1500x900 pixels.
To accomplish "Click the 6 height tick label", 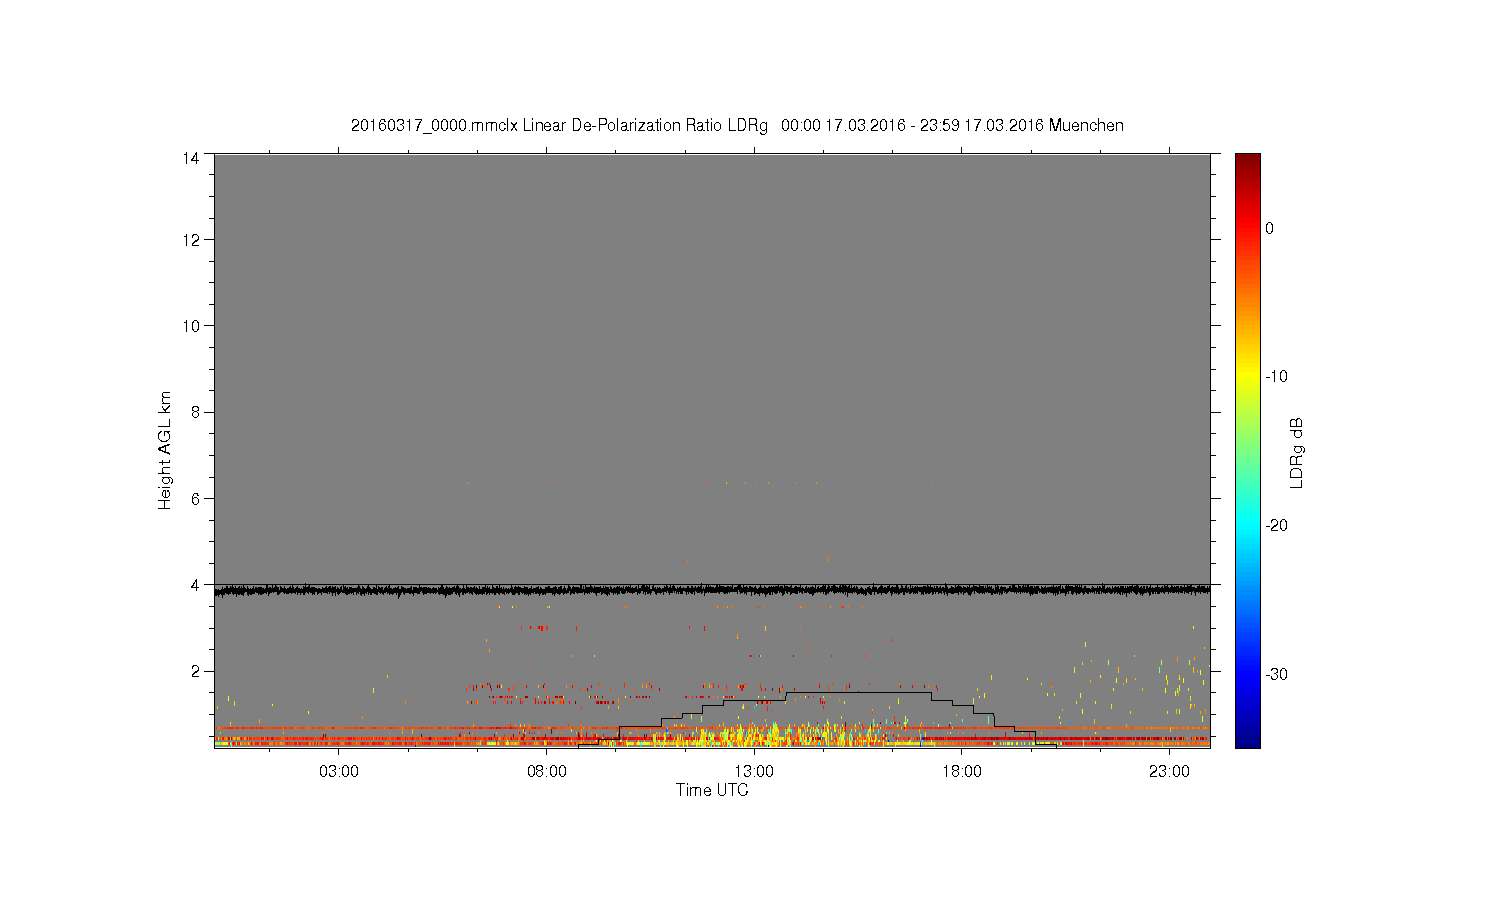I will (195, 498).
